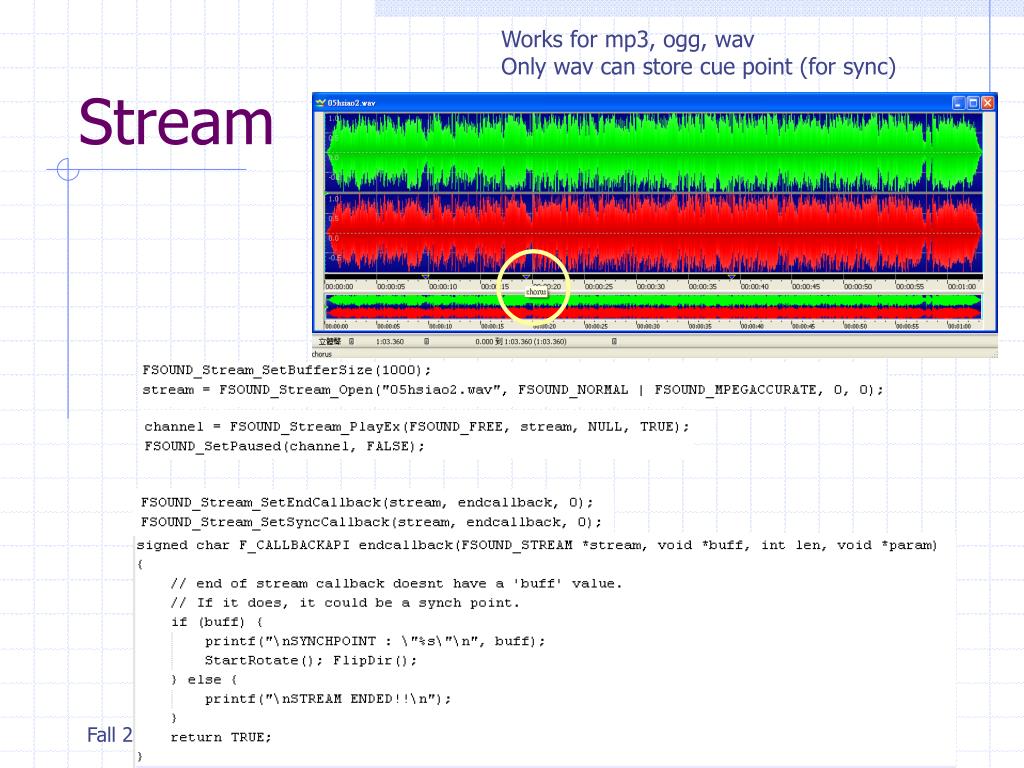Click the chorus text in bottom status line
The height and width of the screenshot is (768, 1024).
point(321,354)
